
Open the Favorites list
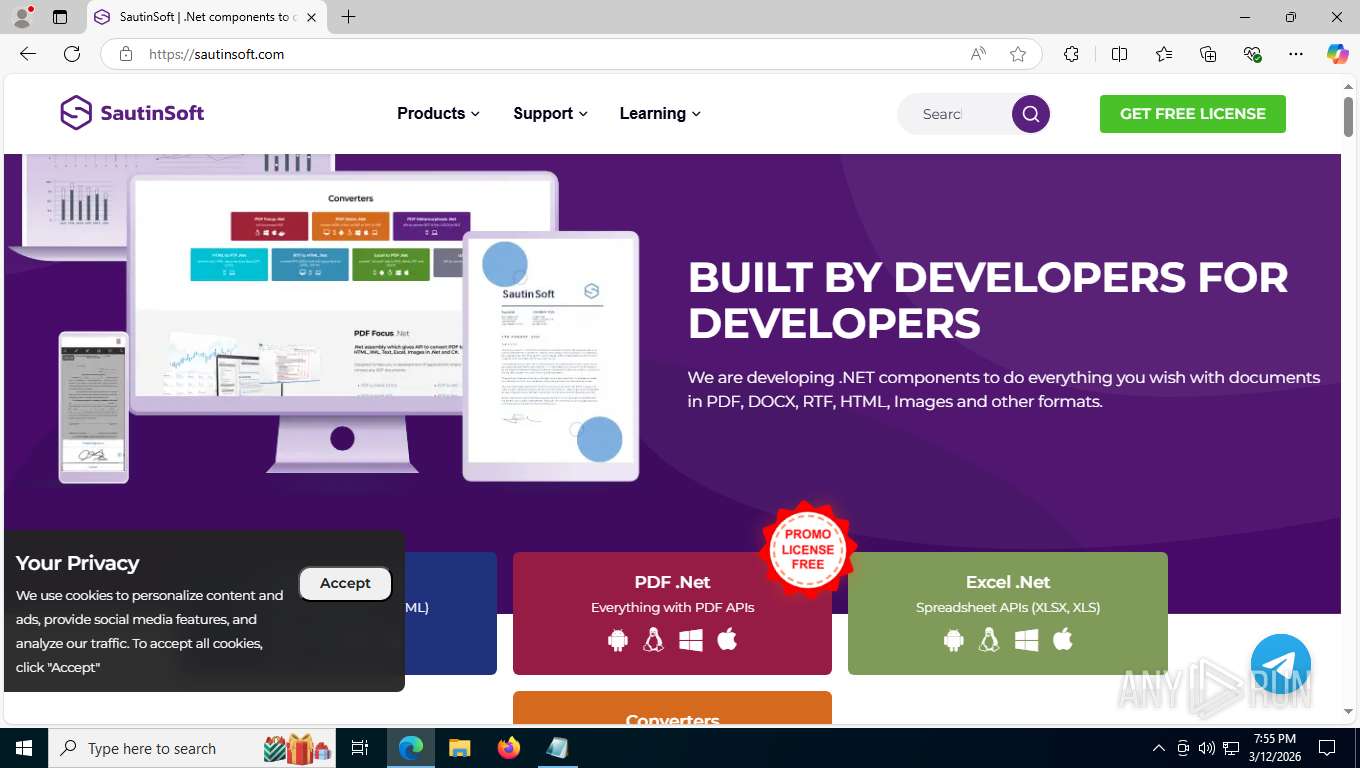click(x=1164, y=54)
